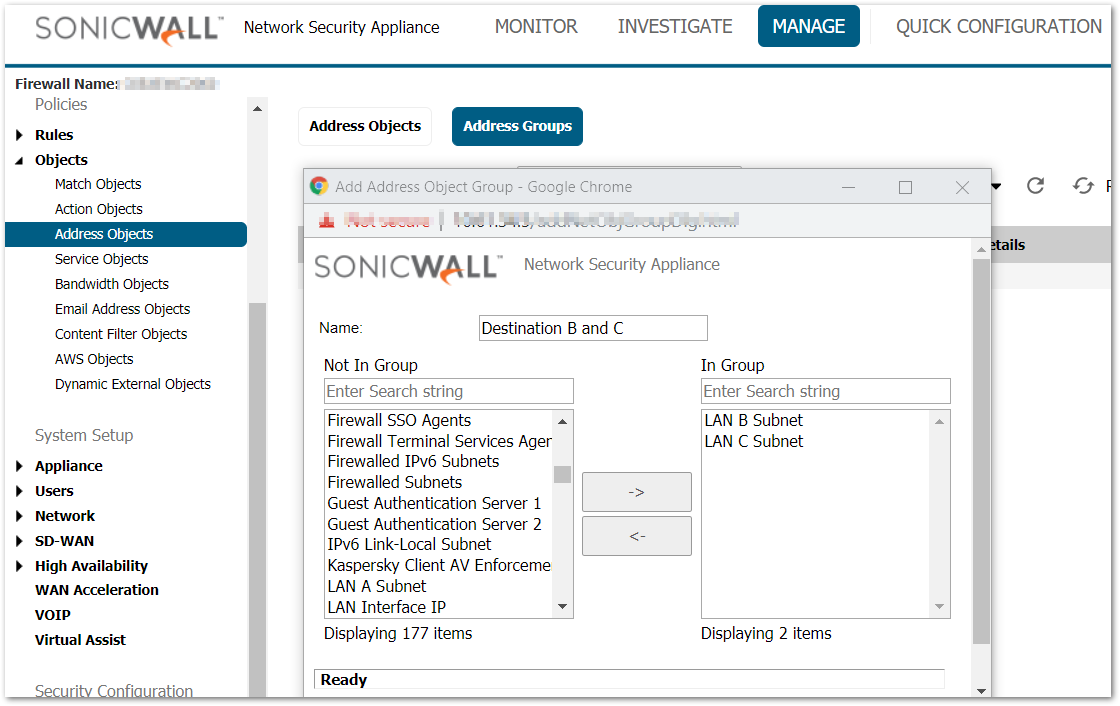Click Not In Group list scroll-down arrow
Viewport: 1120px width, 706px height.
562,607
